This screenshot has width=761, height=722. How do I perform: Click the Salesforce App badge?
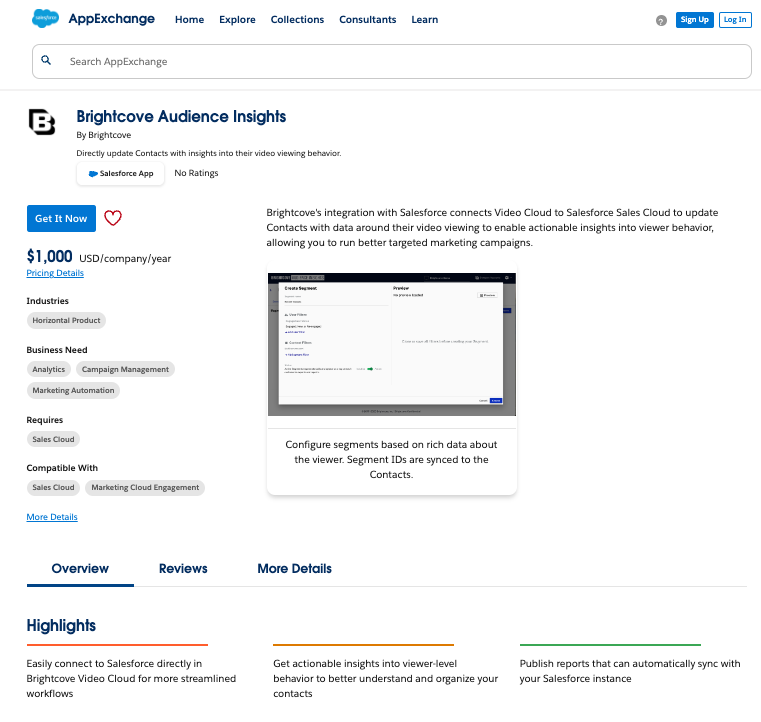(x=120, y=173)
